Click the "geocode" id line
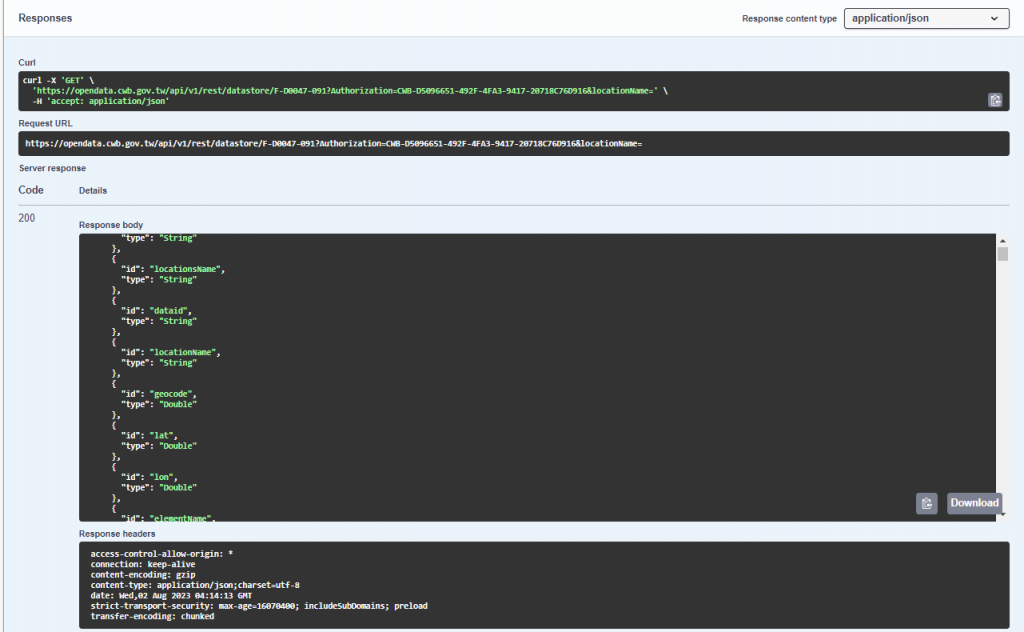This screenshot has height=632, width=1024. point(159,394)
